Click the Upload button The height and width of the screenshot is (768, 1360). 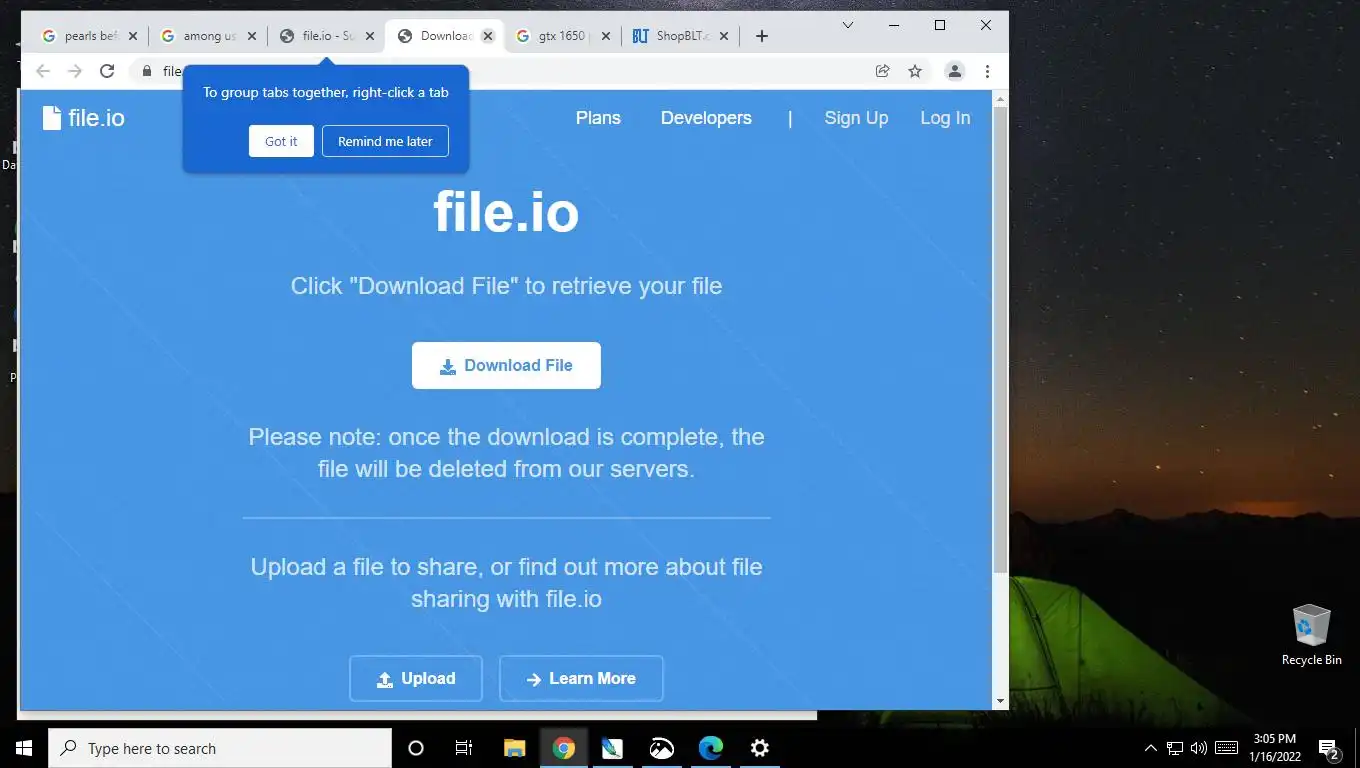pos(416,678)
